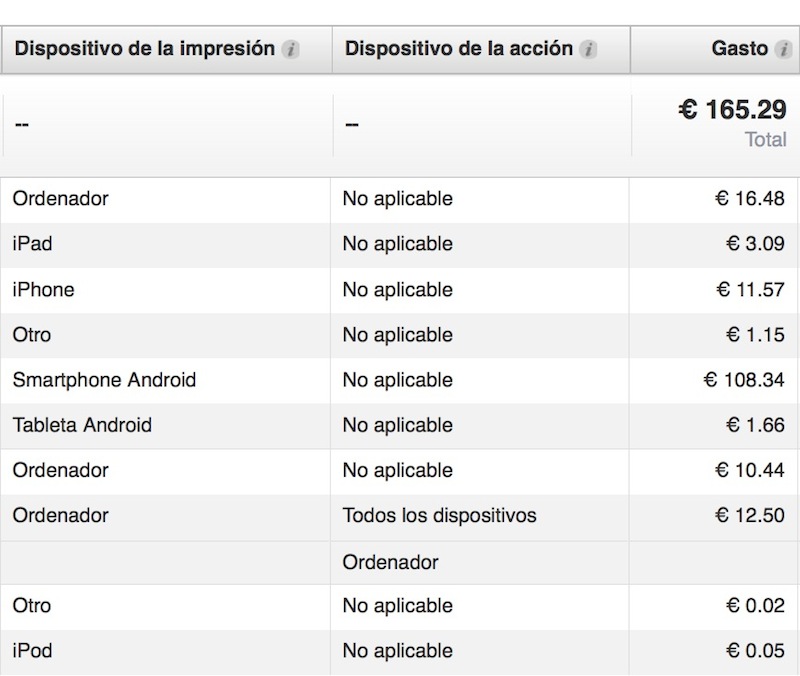Click the Total label under the spend sum
The image size is (800, 676).
[x=765, y=139]
